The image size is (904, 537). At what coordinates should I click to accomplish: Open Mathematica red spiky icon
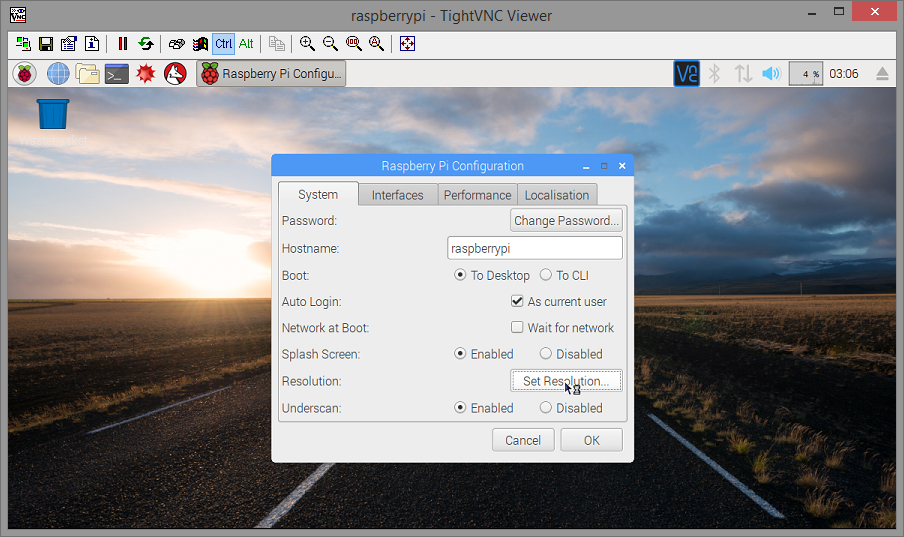pos(146,74)
